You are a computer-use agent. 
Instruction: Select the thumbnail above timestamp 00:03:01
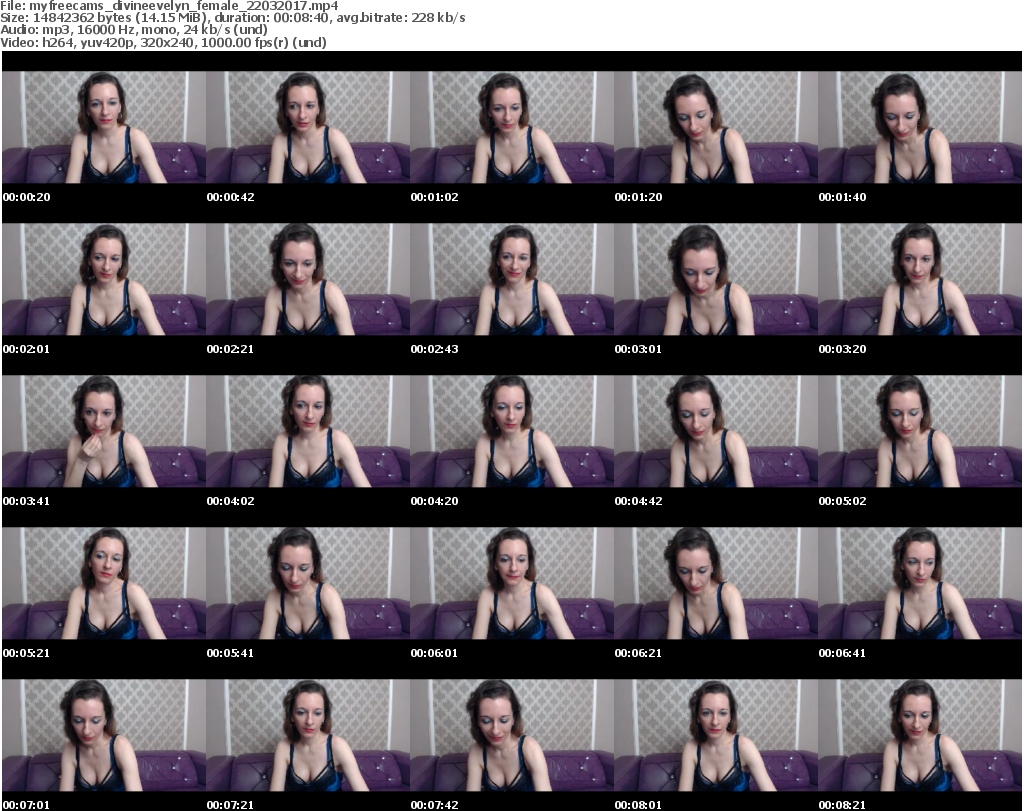pyautogui.click(x=716, y=279)
